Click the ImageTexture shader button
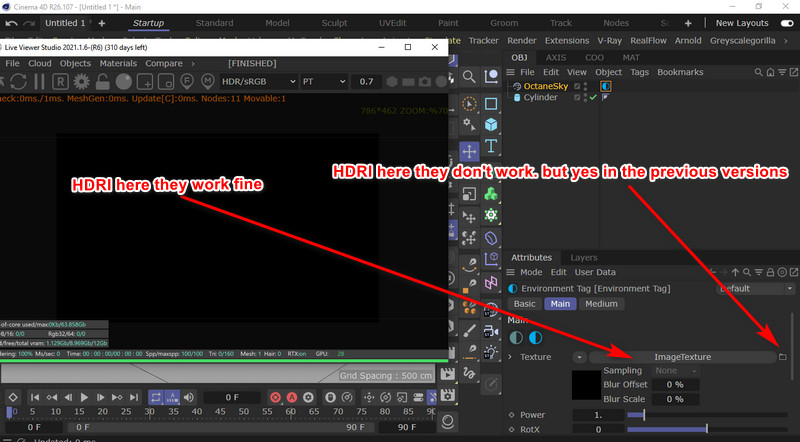This screenshot has height=442, width=800. coord(682,357)
